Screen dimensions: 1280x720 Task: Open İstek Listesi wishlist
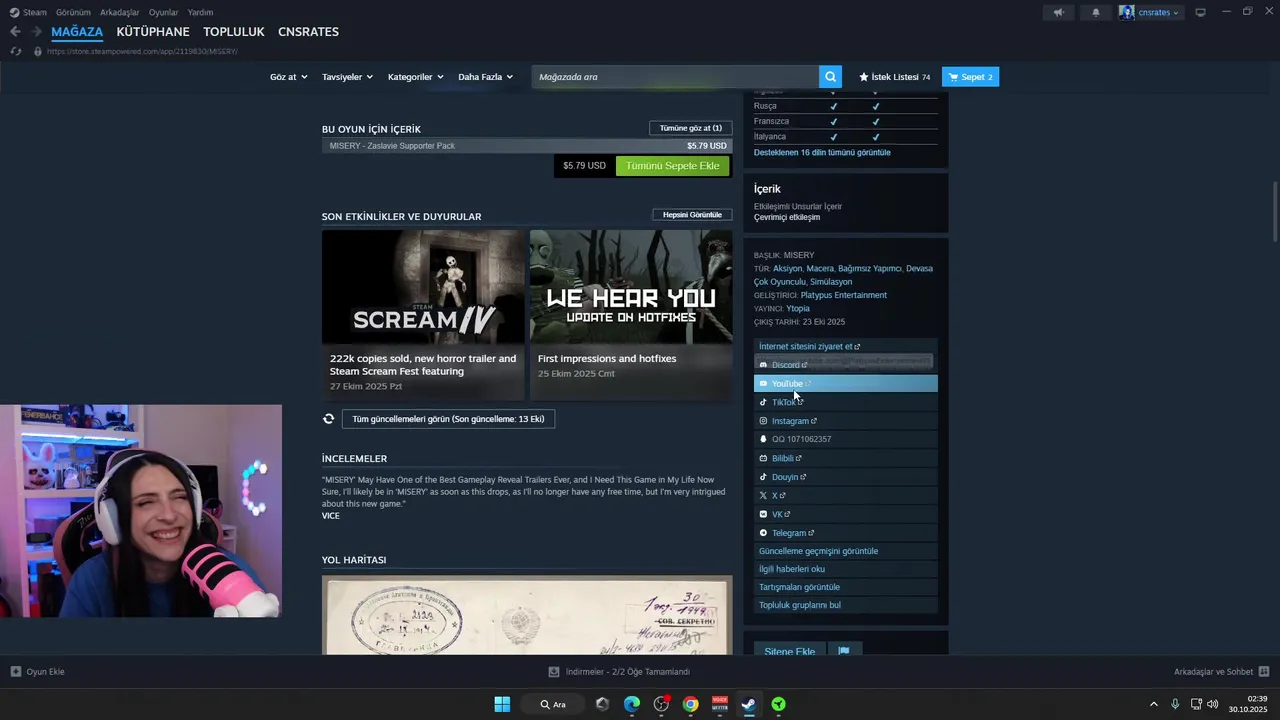click(895, 77)
